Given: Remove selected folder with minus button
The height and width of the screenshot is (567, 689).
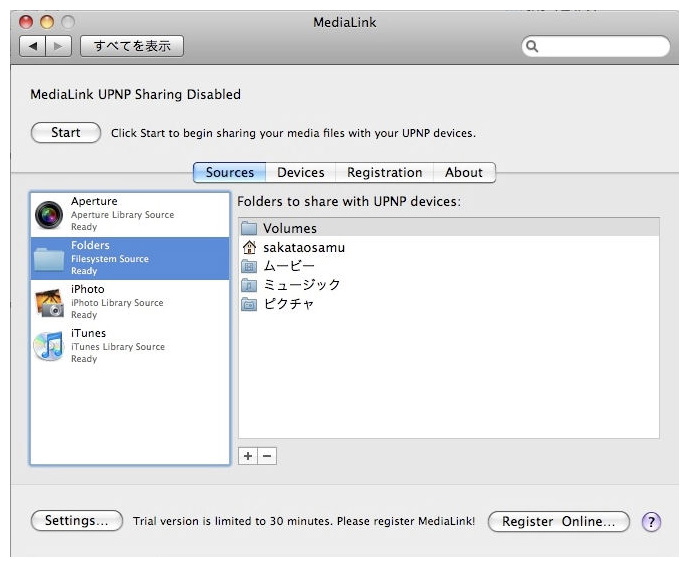Looking at the screenshot, I should point(267,456).
